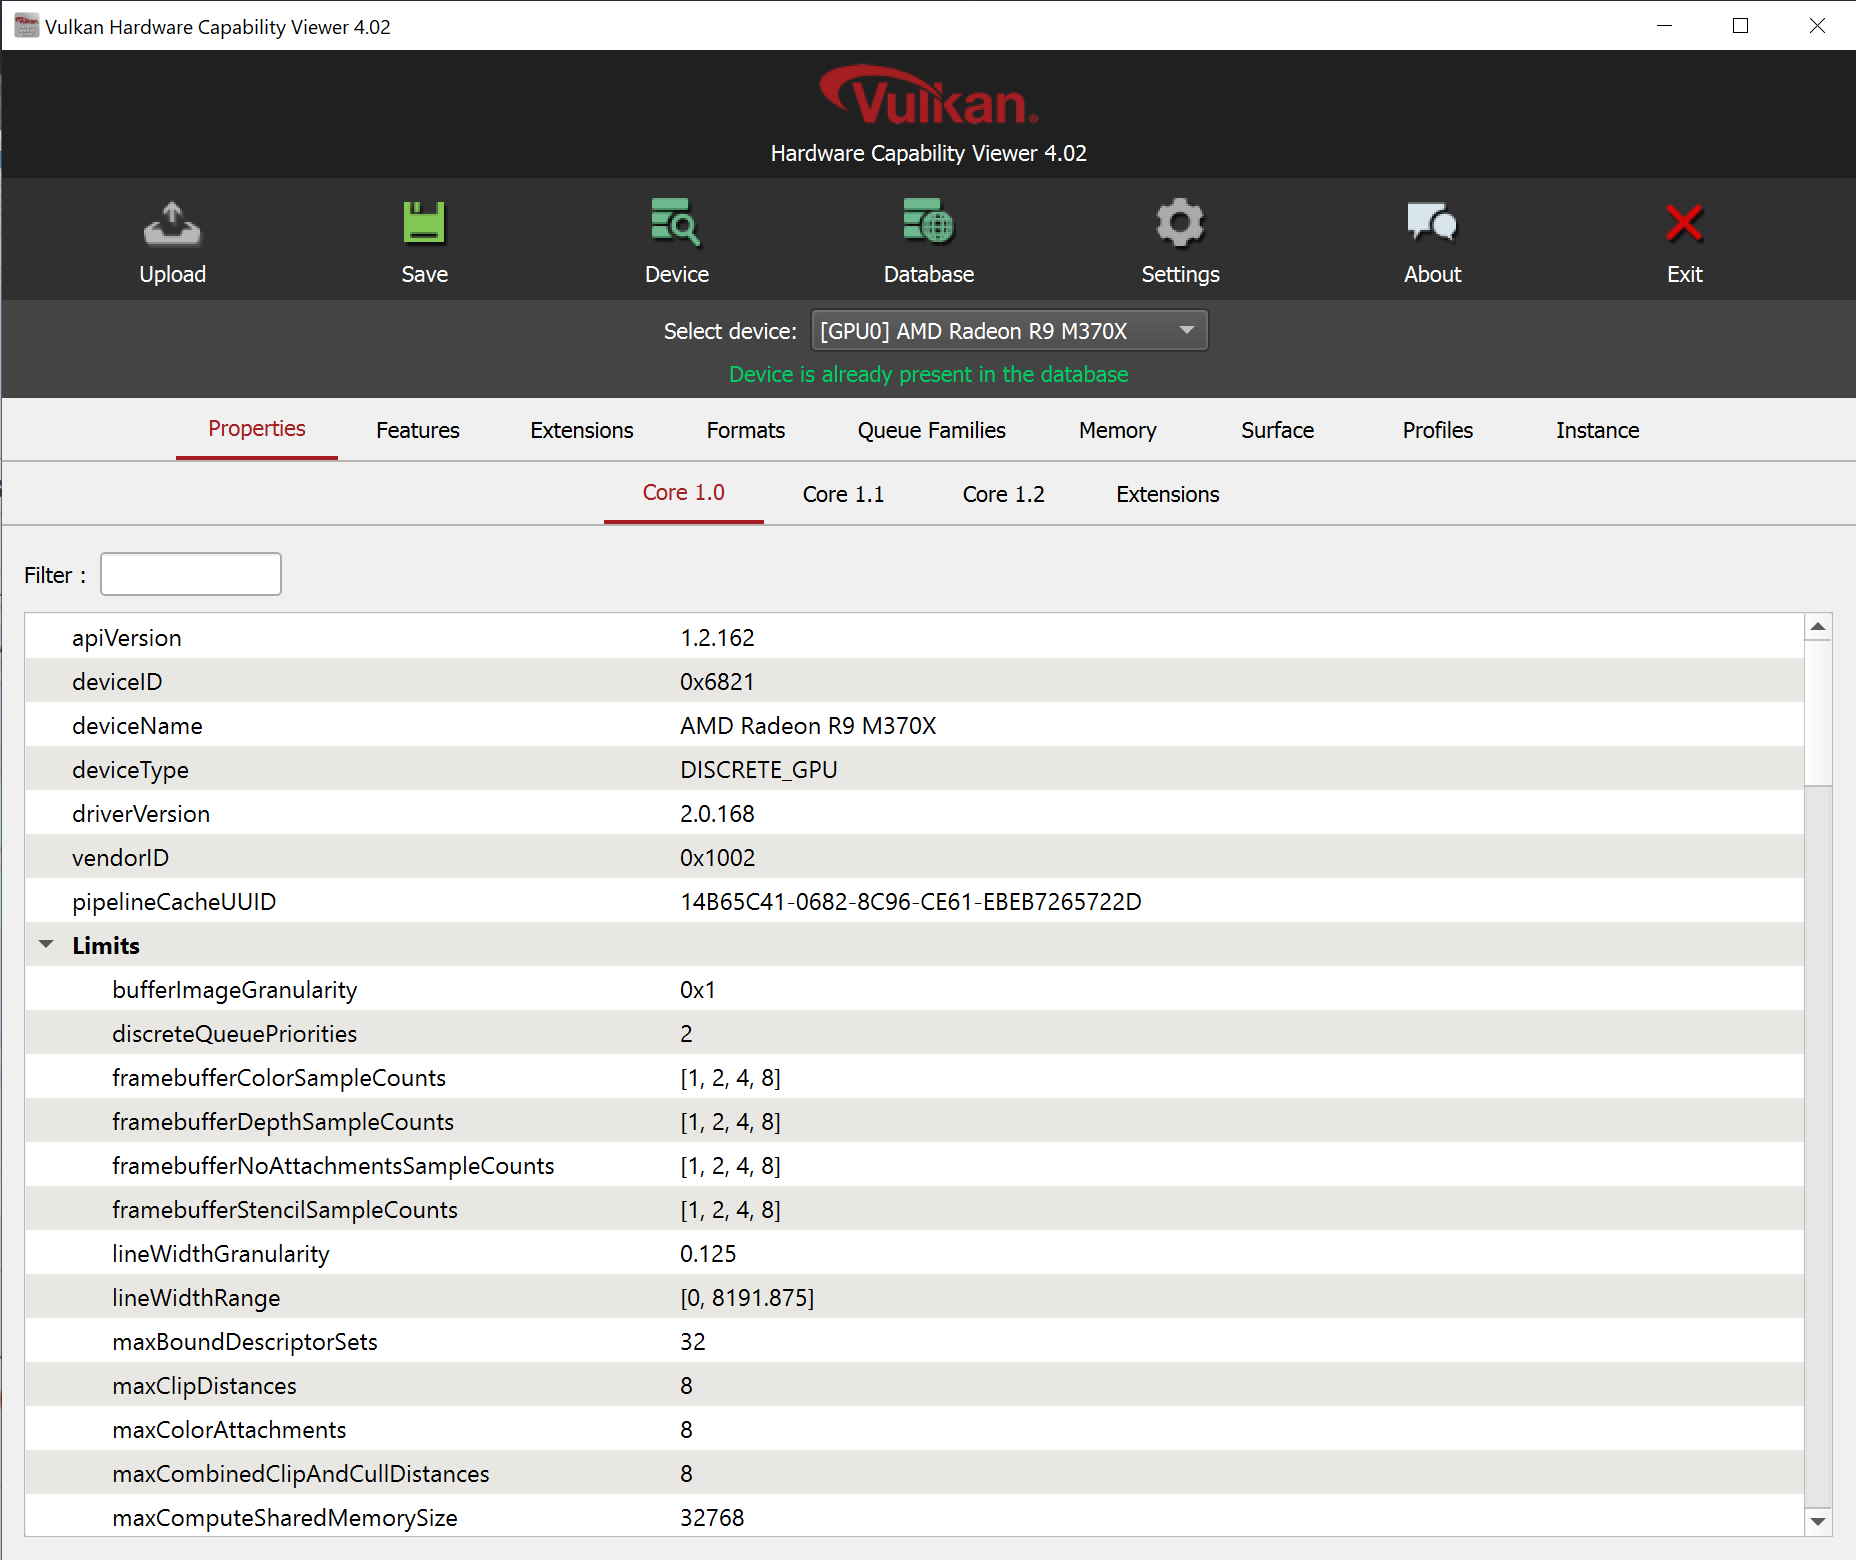Select the Core 1.0 sub-tab
Image resolution: width=1856 pixels, height=1560 pixels.
tap(684, 493)
